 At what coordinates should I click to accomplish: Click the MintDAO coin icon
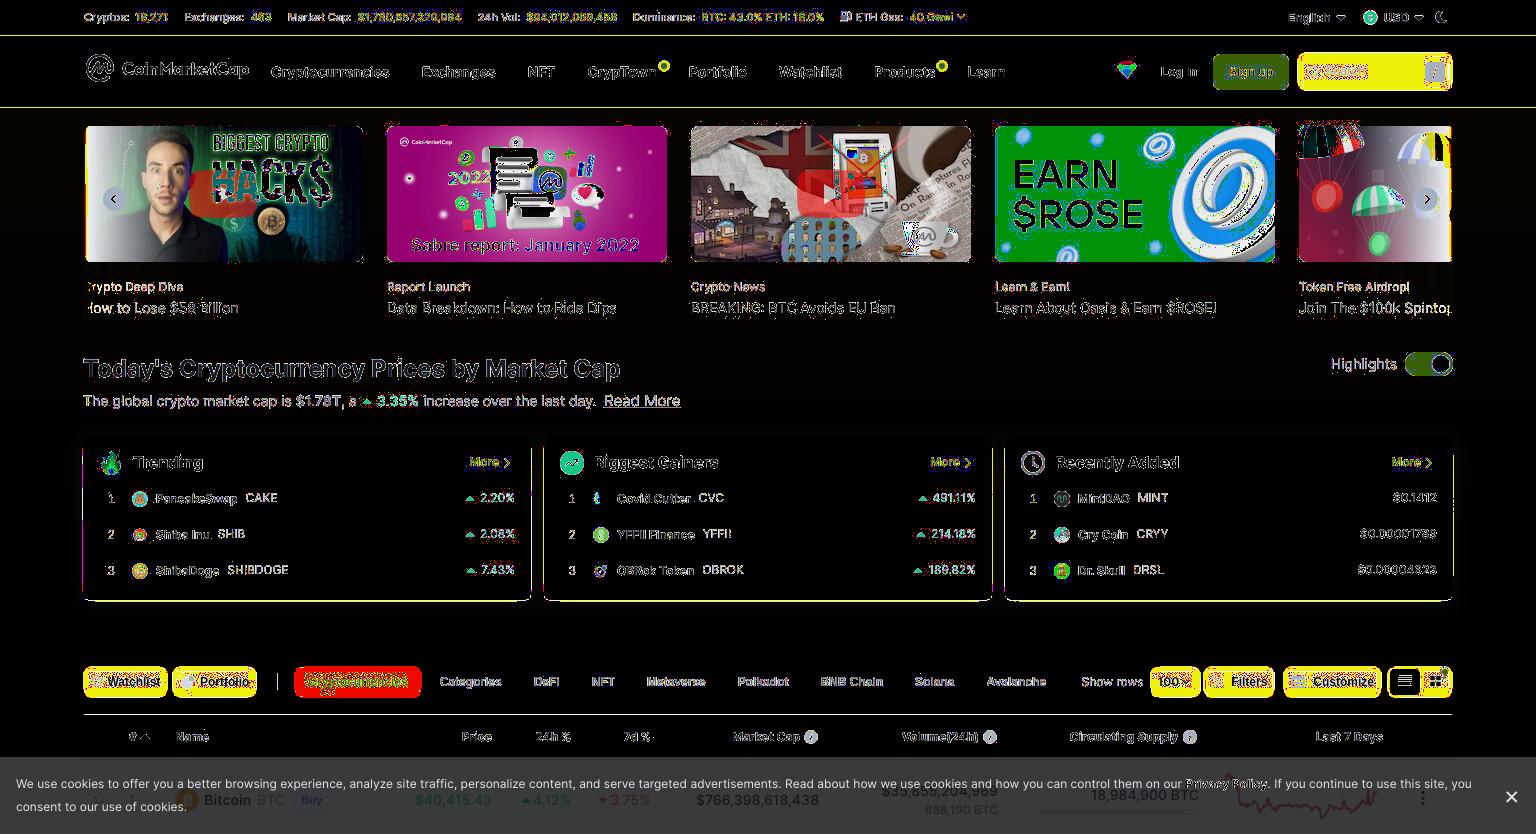coord(1062,498)
